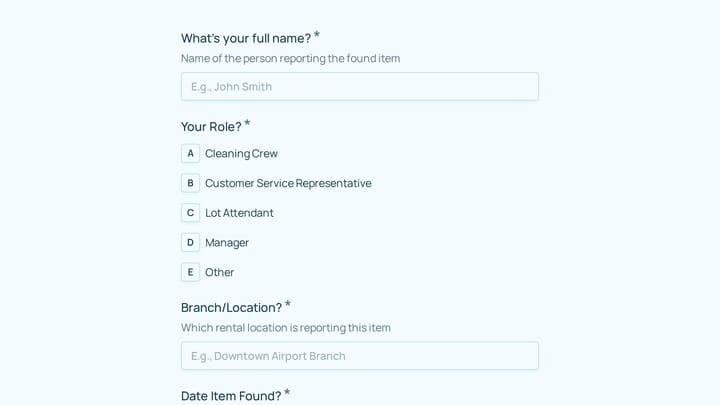Pick the D key badge for Manager

point(190,242)
